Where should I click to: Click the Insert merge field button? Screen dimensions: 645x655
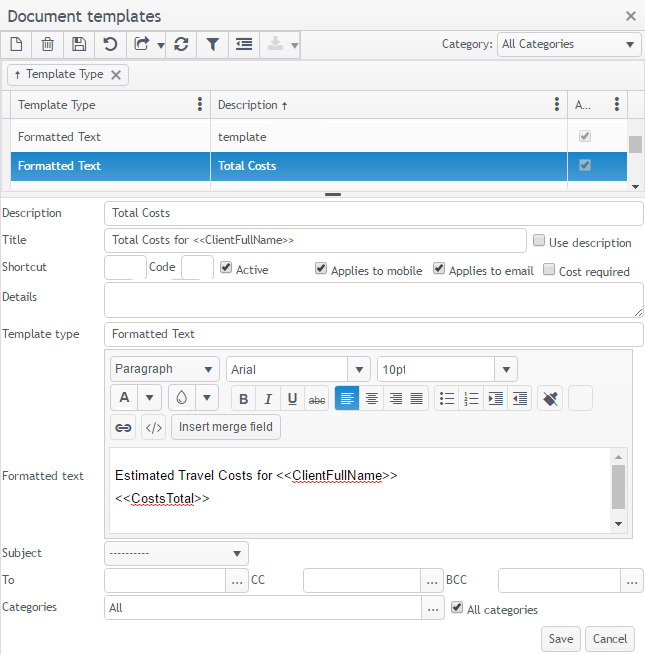point(226,428)
